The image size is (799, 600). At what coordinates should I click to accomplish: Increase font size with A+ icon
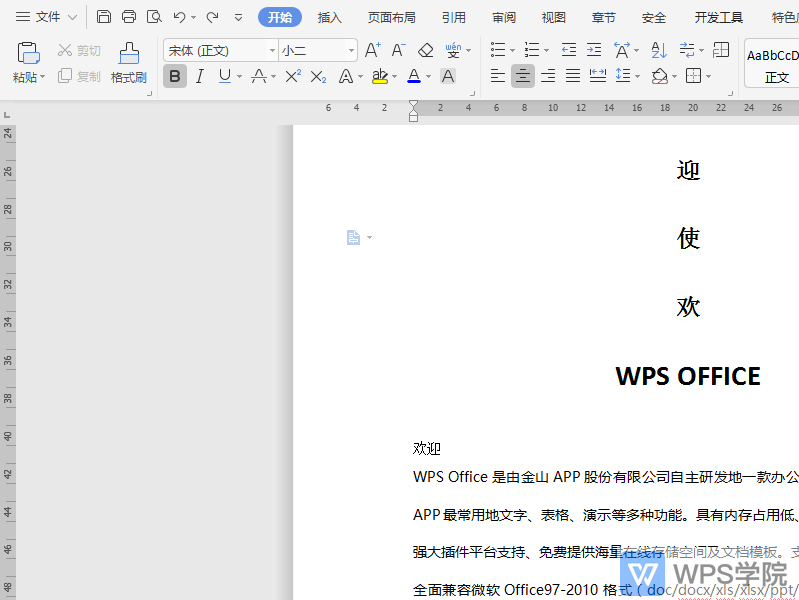(x=372, y=50)
